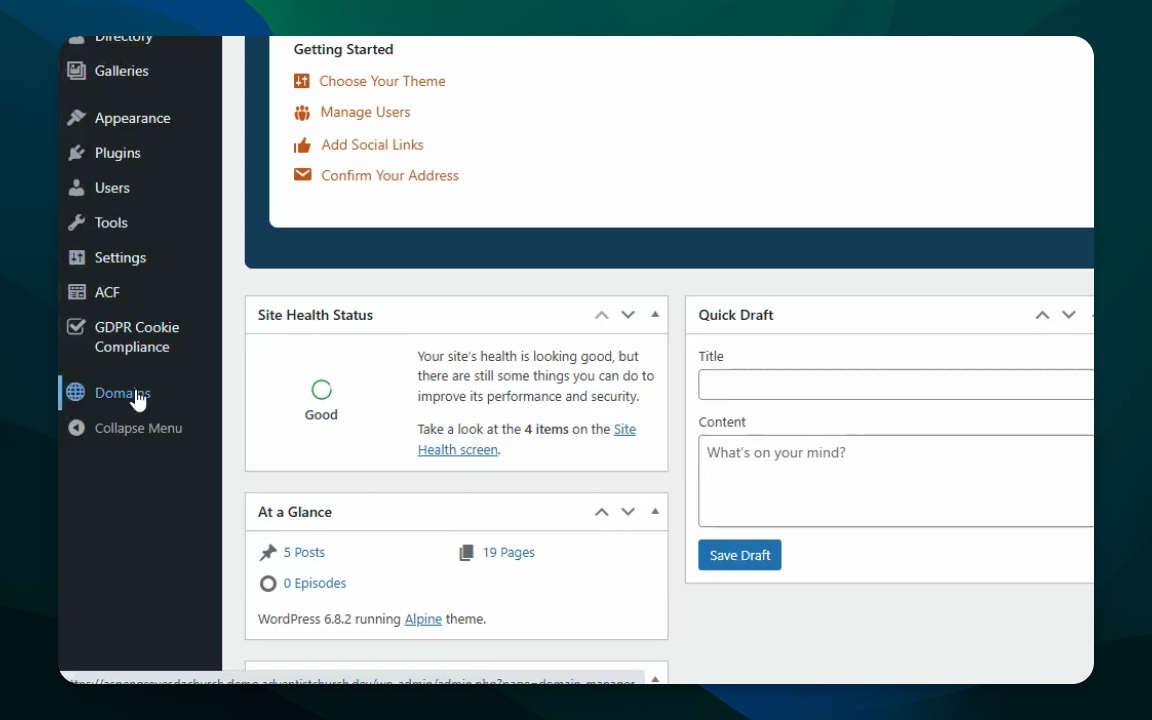The width and height of the screenshot is (1152, 720).
Task: Click the Tools wrench icon
Action: 76,223
